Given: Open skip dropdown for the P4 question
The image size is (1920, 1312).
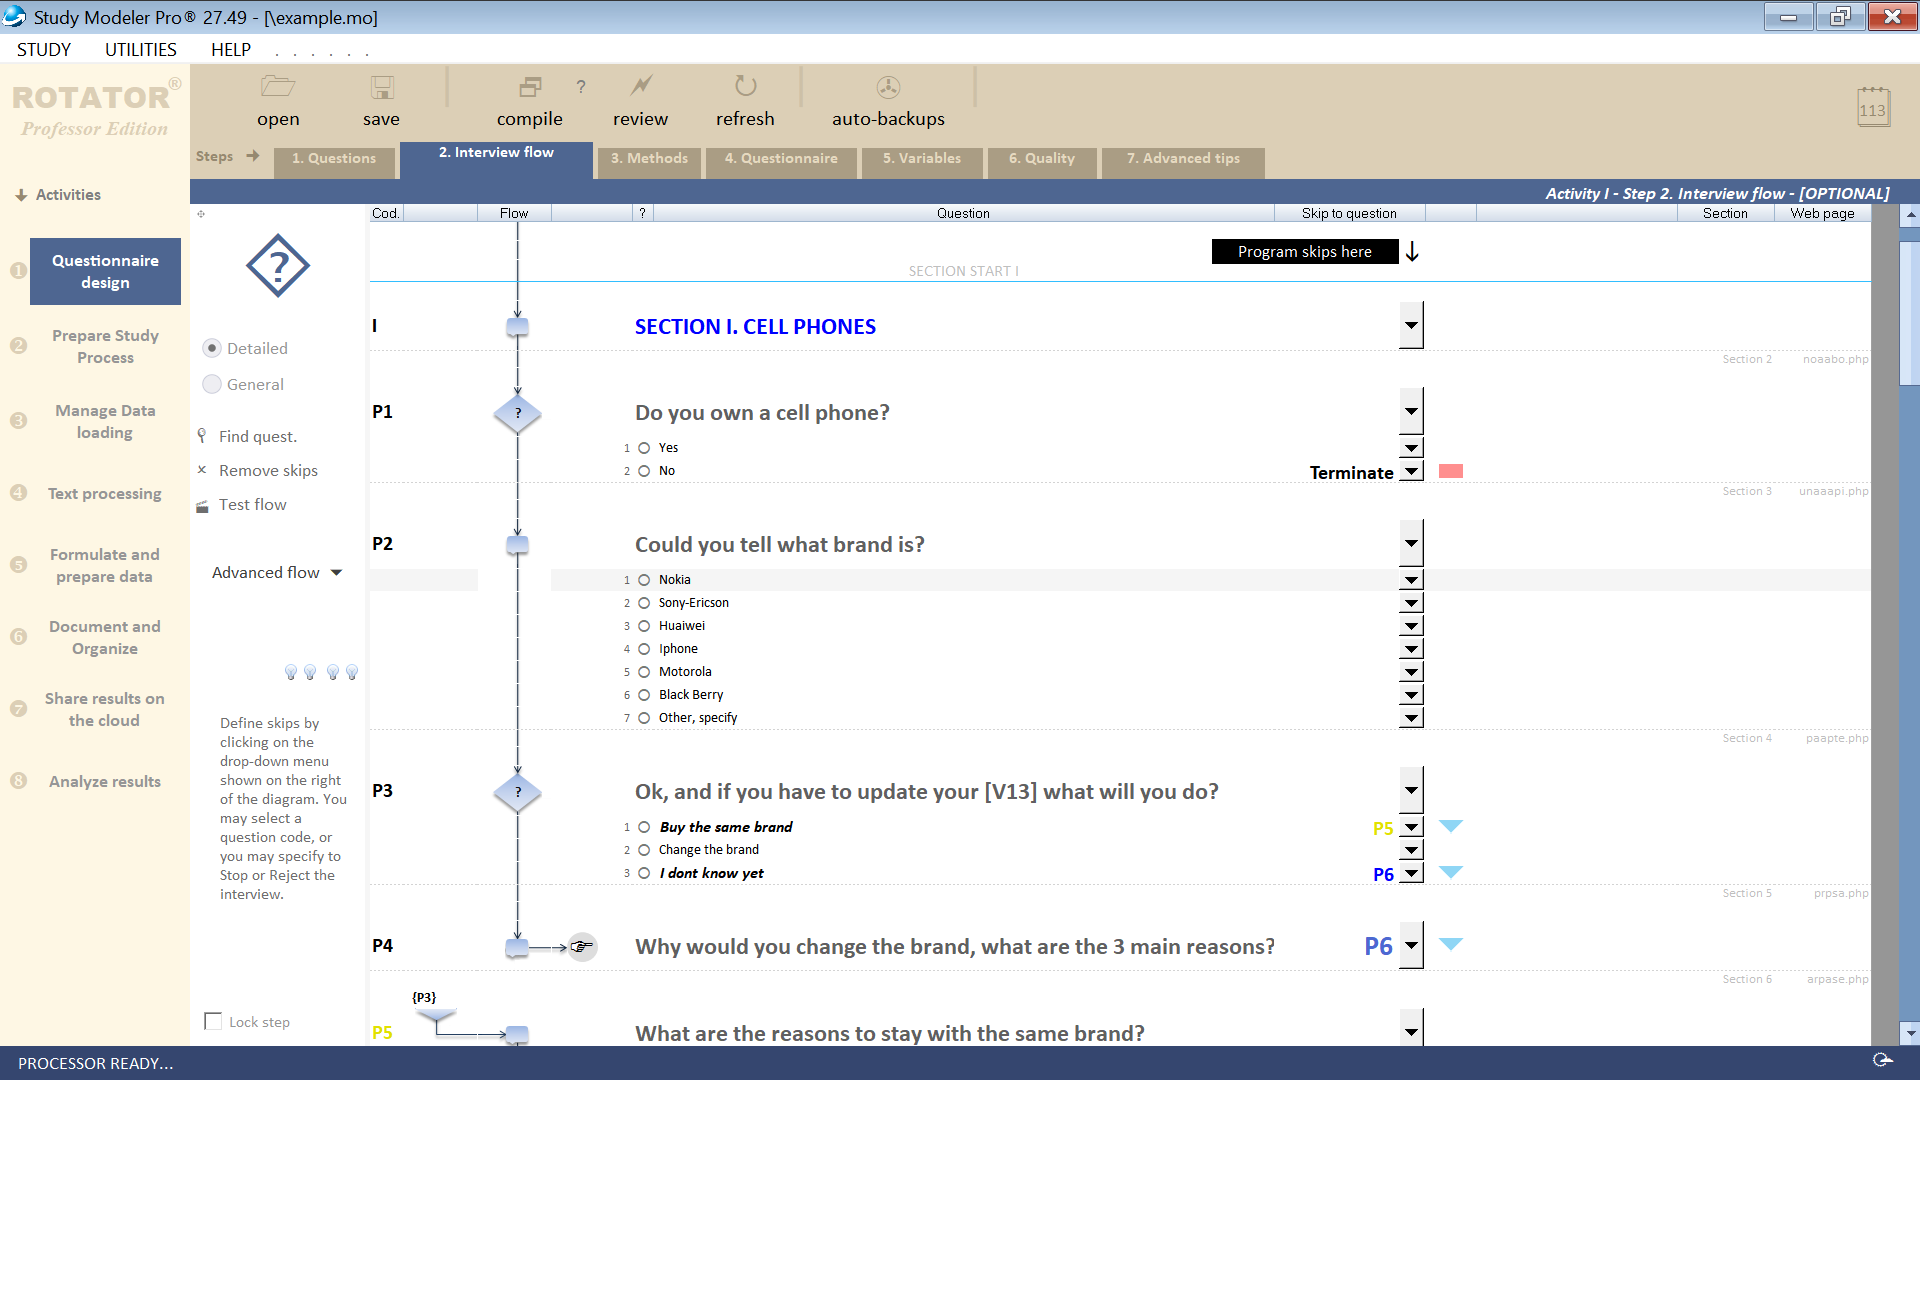Looking at the screenshot, I should point(1411,945).
